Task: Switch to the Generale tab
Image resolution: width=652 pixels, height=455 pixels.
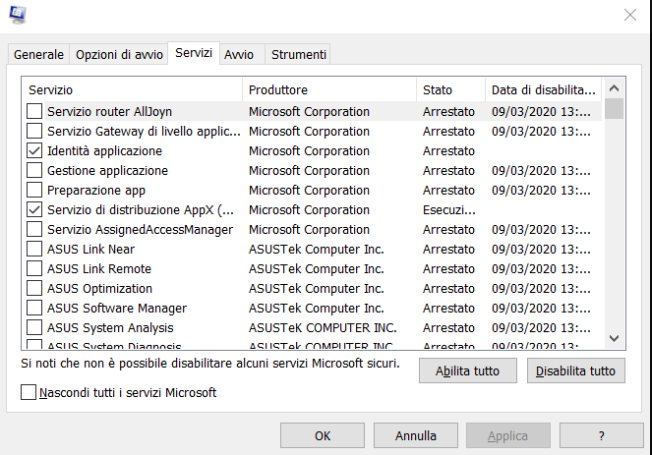Action: 39,54
